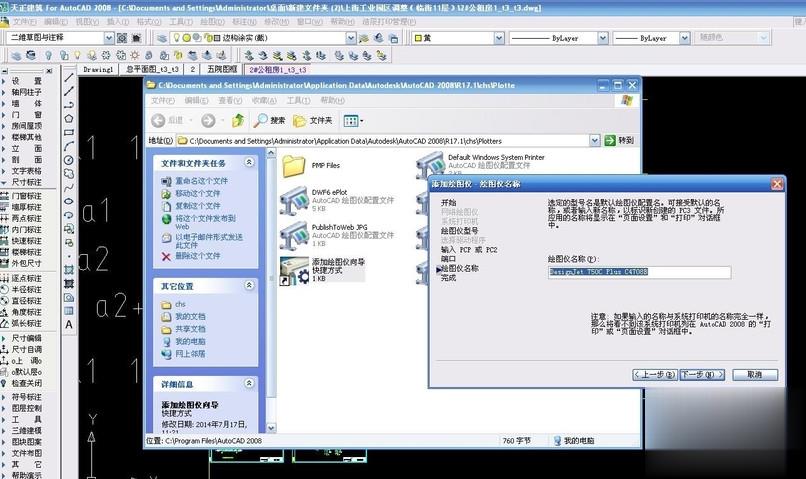Click the 绘图仪名称 input field
The width and height of the screenshot is (806, 479).
(x=639, y=272)
